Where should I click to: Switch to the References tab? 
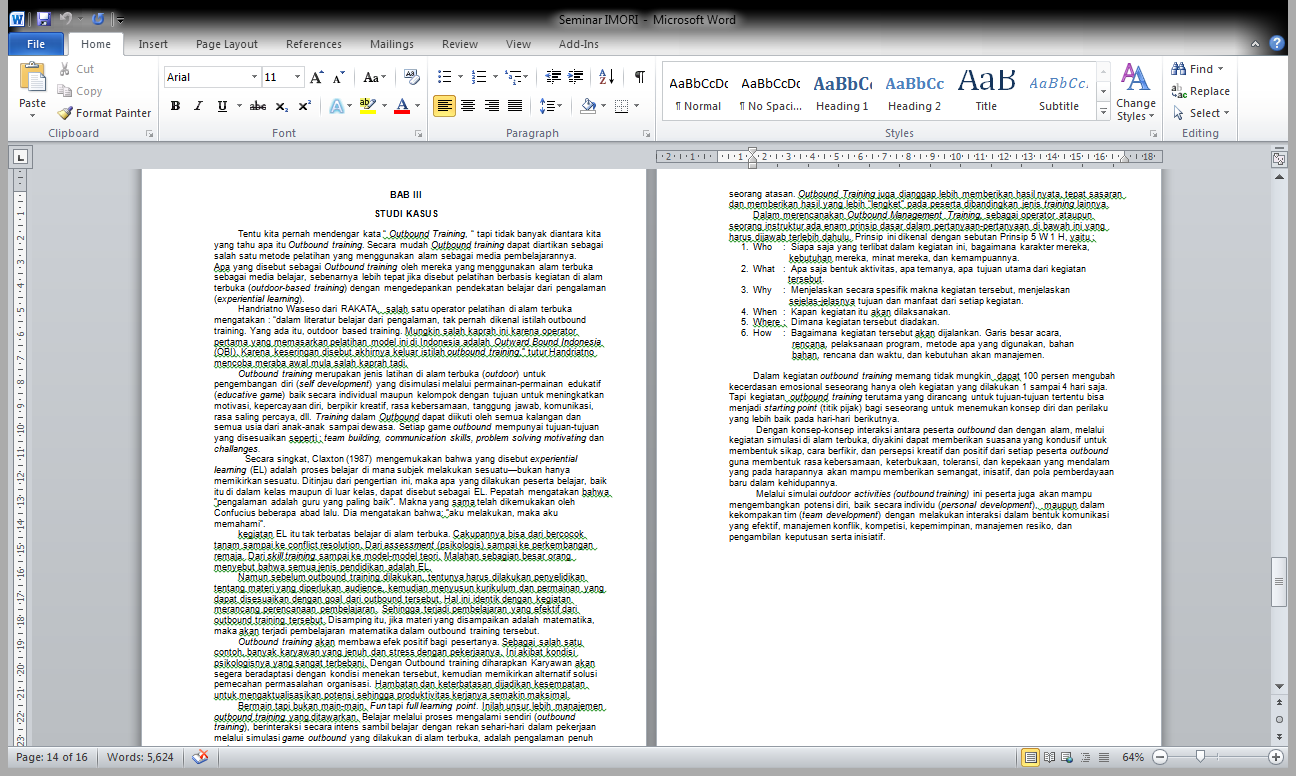click(314, 44)
